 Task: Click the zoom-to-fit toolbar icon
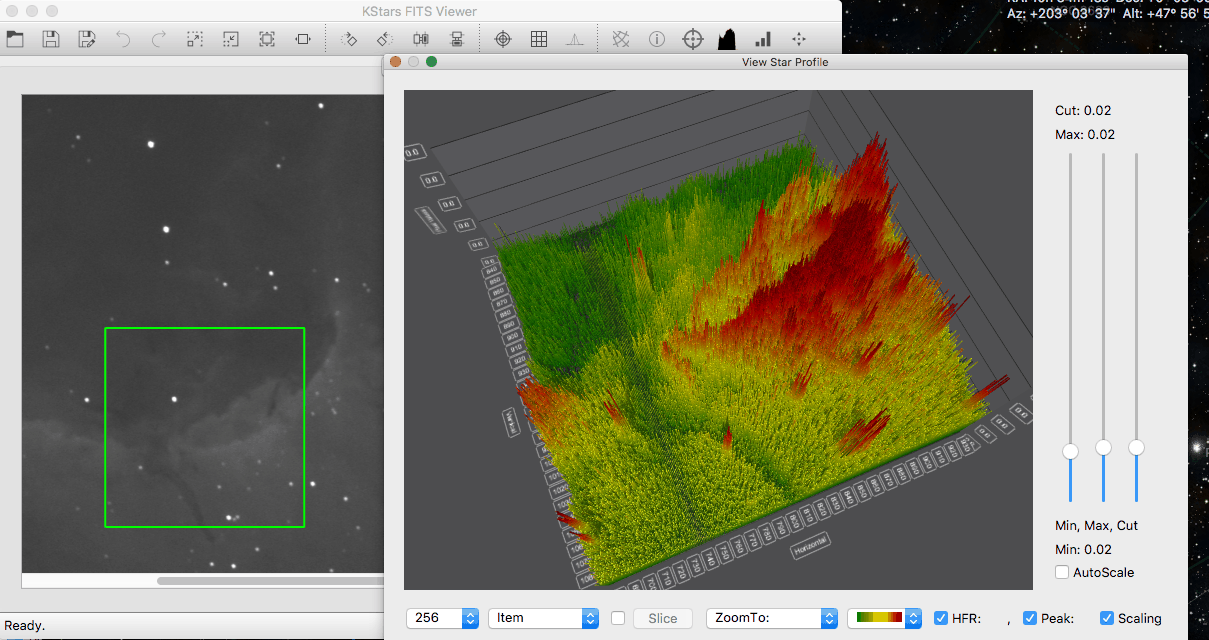[x=267, y=39]
